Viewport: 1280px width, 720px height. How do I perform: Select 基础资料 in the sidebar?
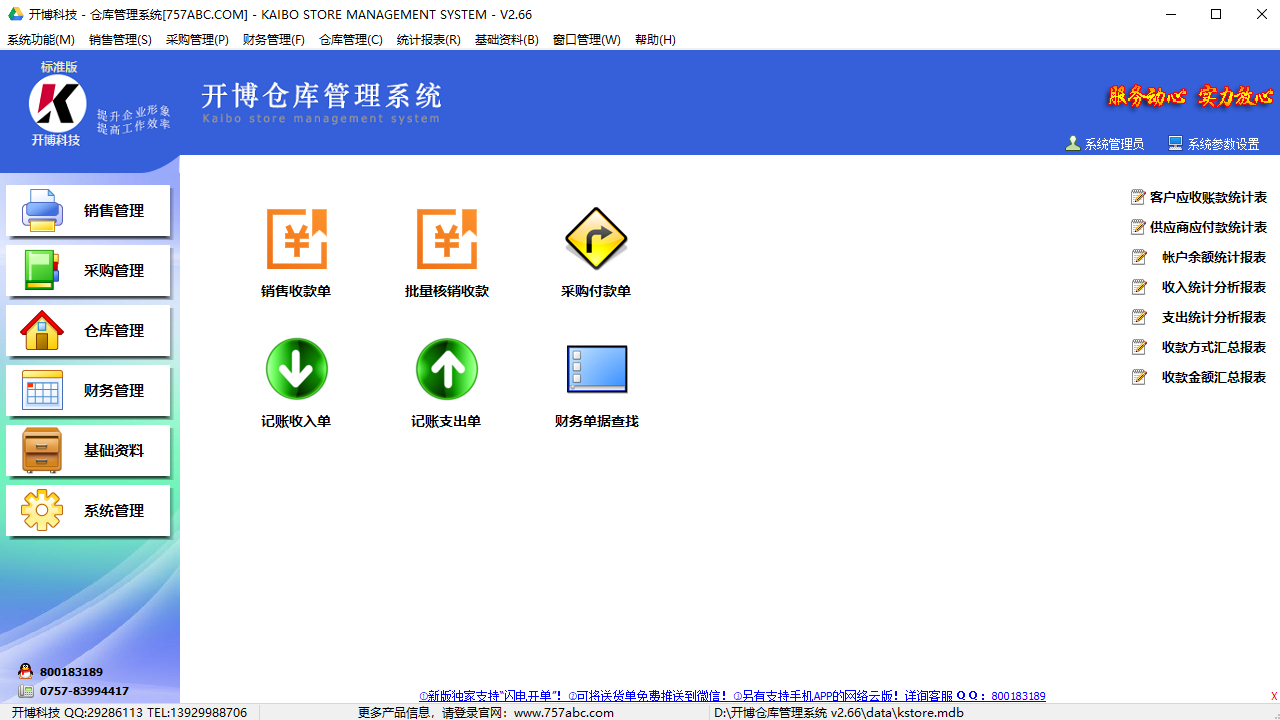click(x=88, y=450)
